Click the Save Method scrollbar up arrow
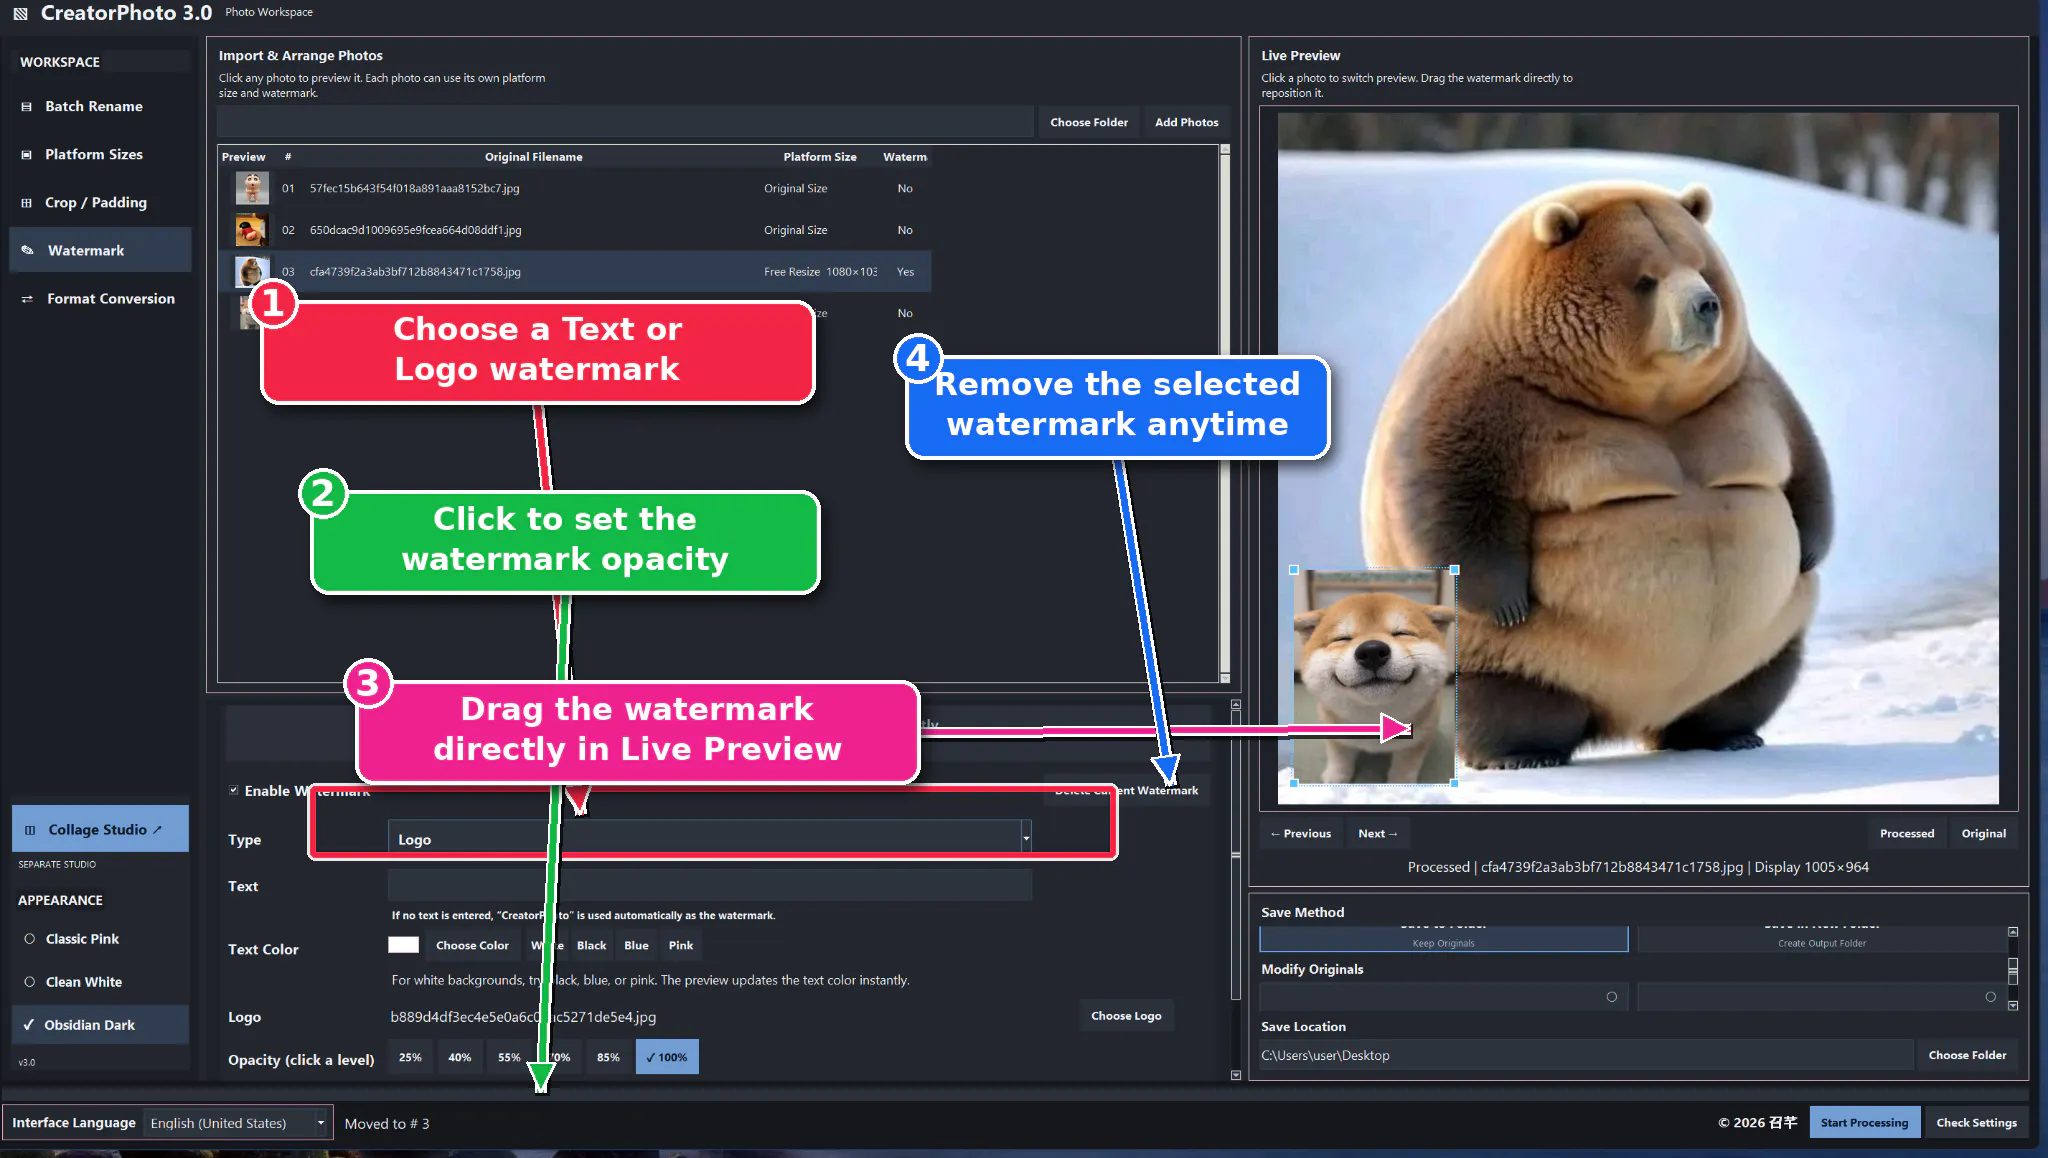2048x1158 pixels. click(x=2013, y=932)
